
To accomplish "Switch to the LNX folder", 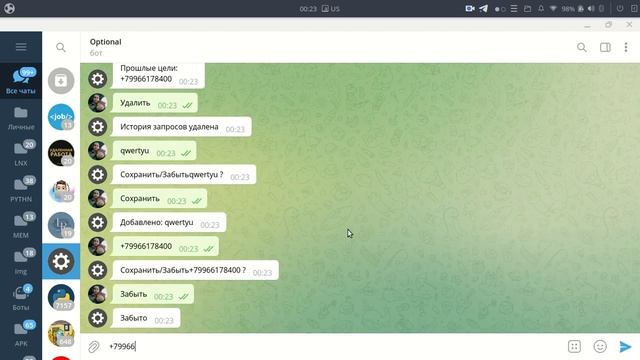I will 21,154.
